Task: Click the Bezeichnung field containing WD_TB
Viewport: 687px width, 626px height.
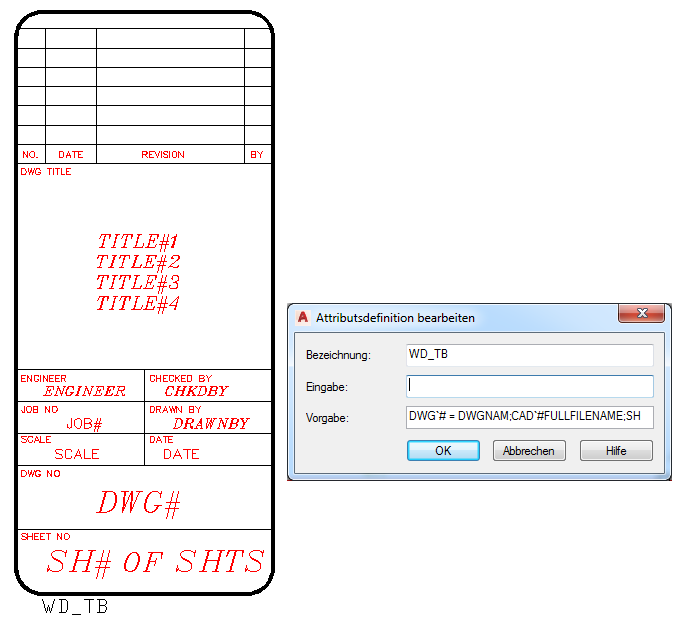Action: 529,354
